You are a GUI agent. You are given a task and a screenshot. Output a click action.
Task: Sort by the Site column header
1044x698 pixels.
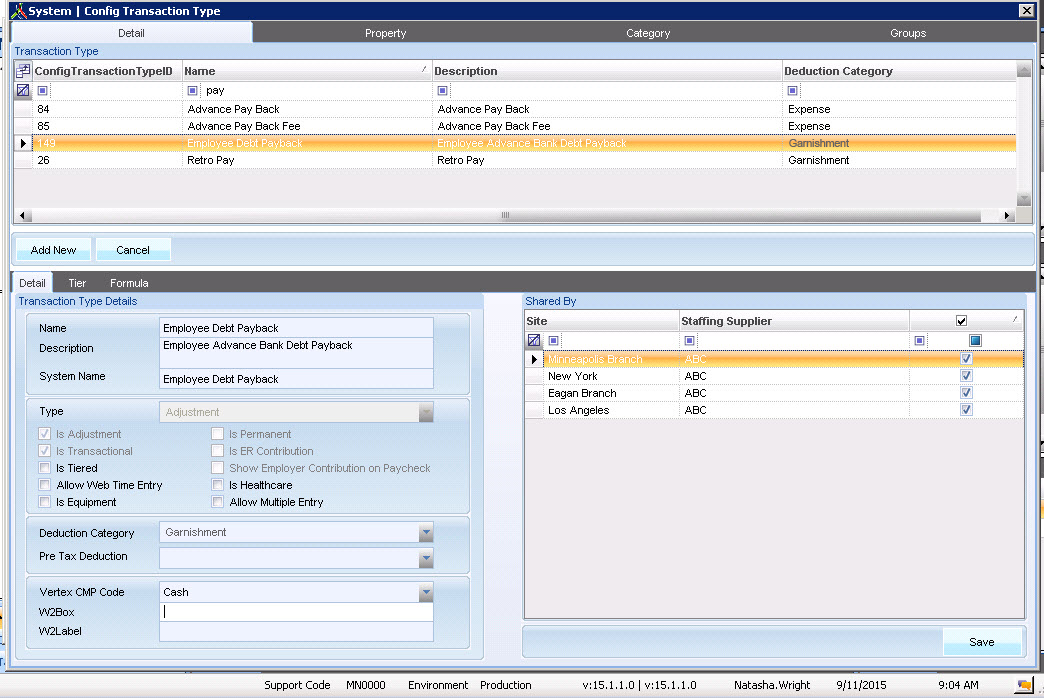(x=602, y=321)
